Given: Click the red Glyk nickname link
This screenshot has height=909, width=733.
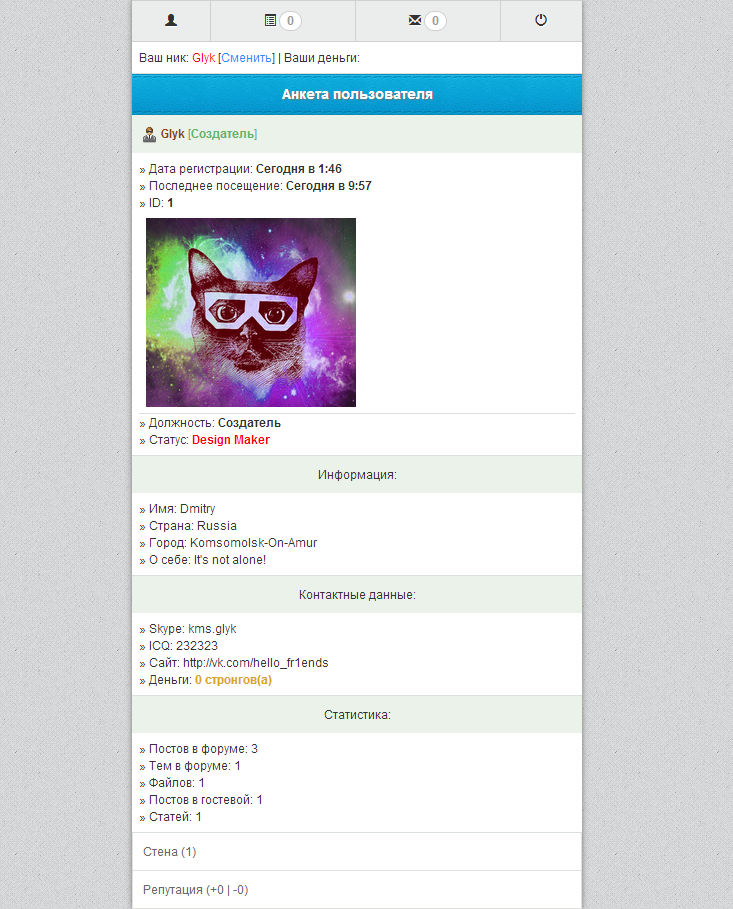Looking at the screenshot, I should tap(204, 58).
